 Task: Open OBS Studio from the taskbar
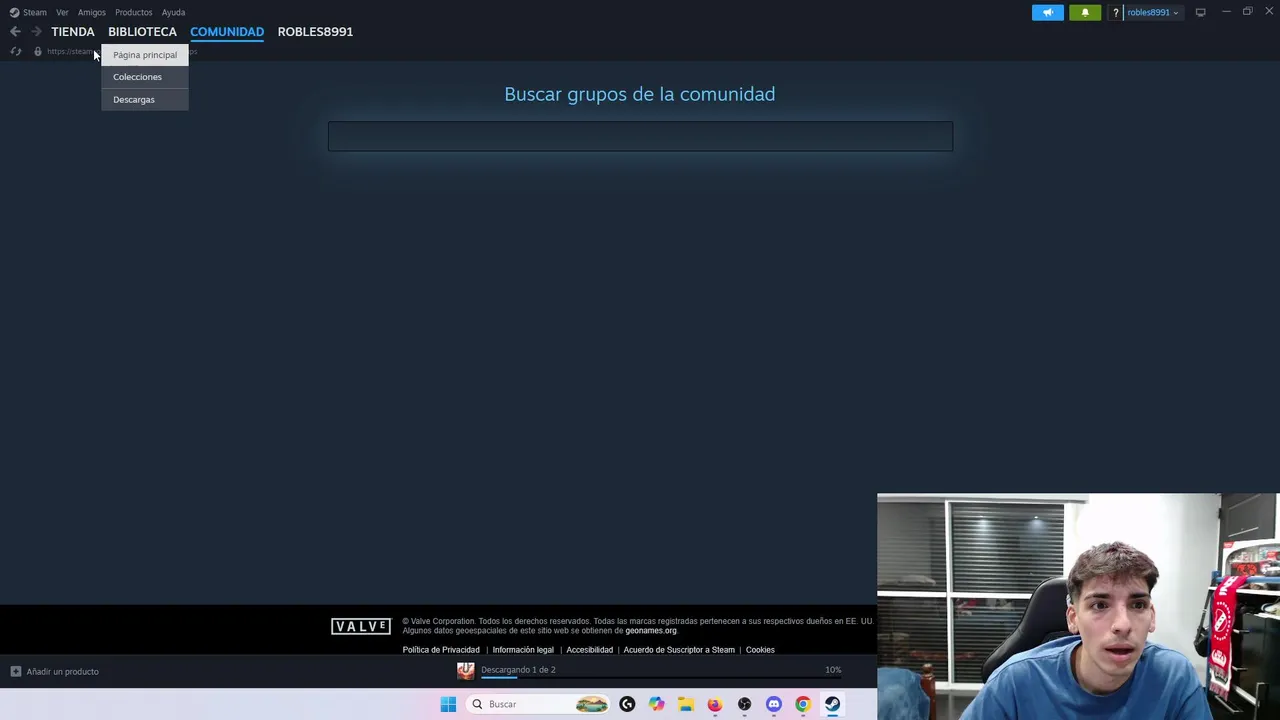pyautogui.click(x=744, y=704)
